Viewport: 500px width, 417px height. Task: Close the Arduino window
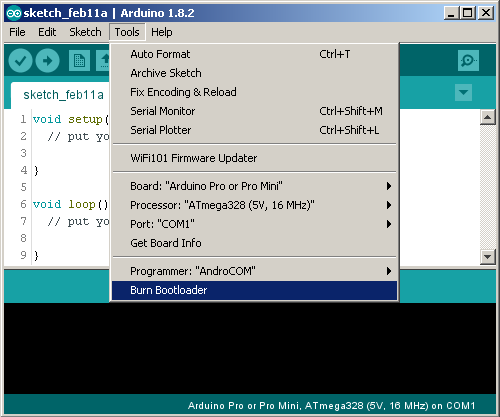point(486,13)
